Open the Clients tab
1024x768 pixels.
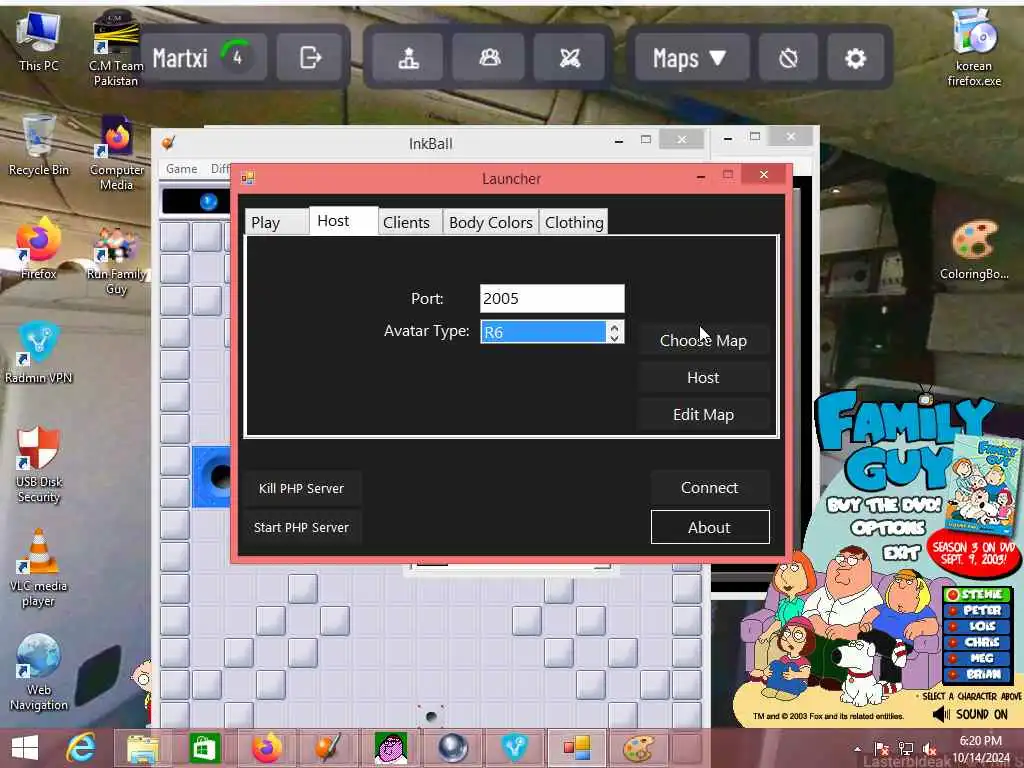(410, 222)
